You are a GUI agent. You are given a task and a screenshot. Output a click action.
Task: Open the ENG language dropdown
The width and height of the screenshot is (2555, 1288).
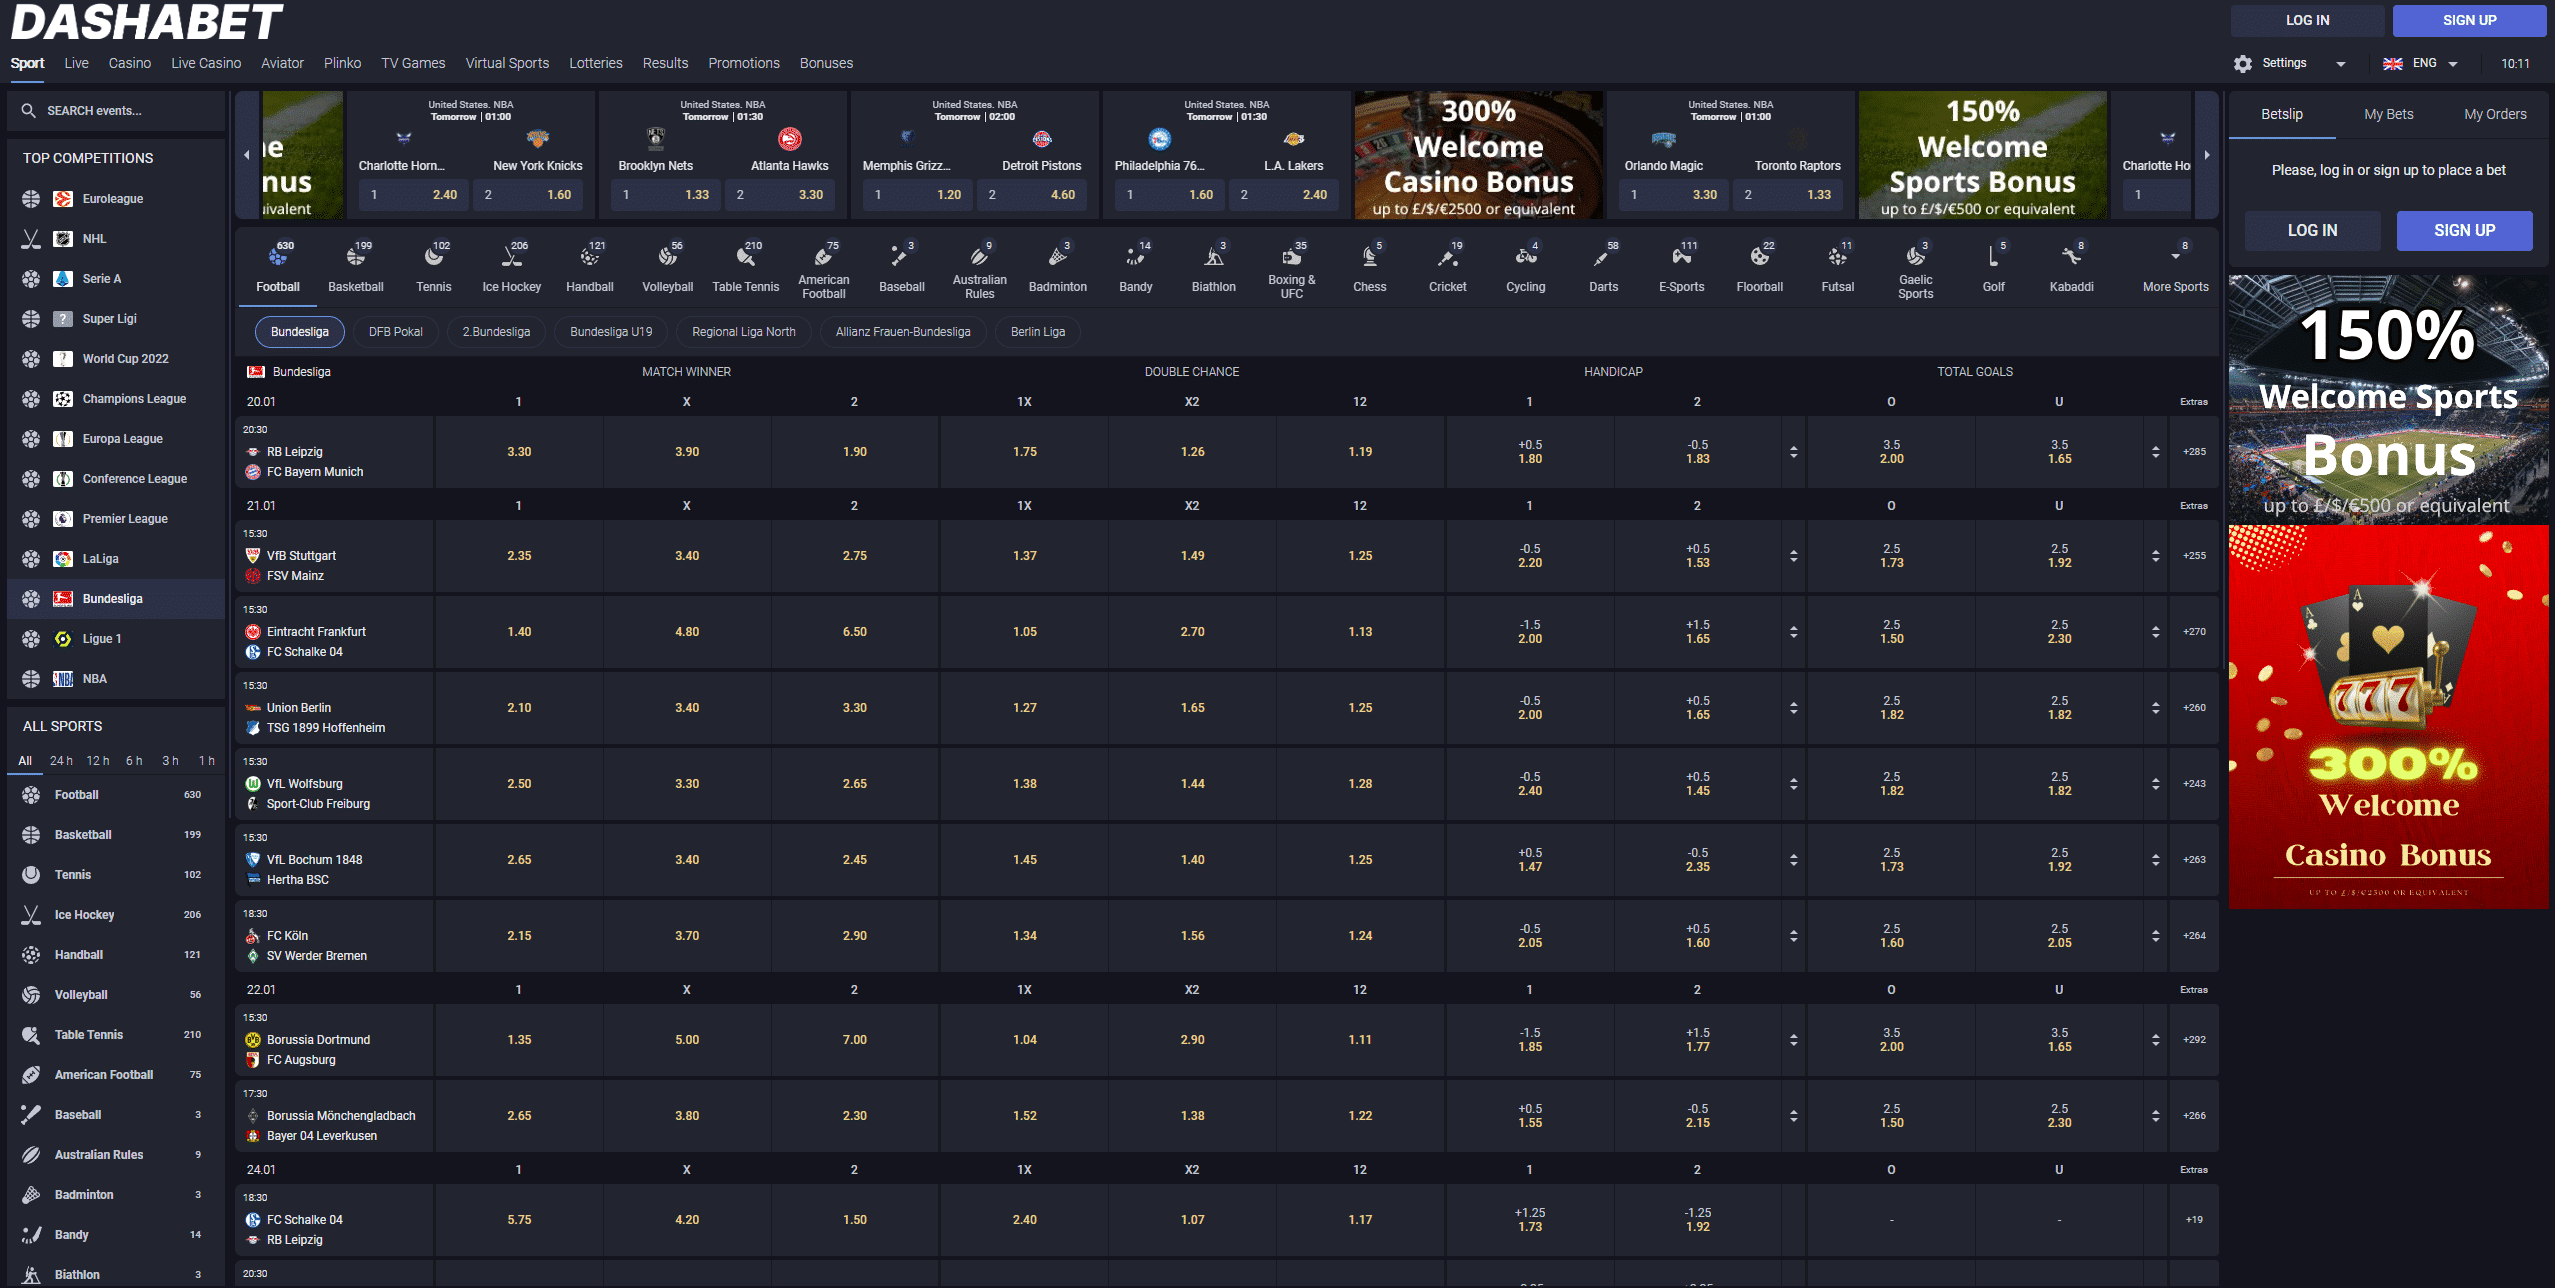point(2422,64)
